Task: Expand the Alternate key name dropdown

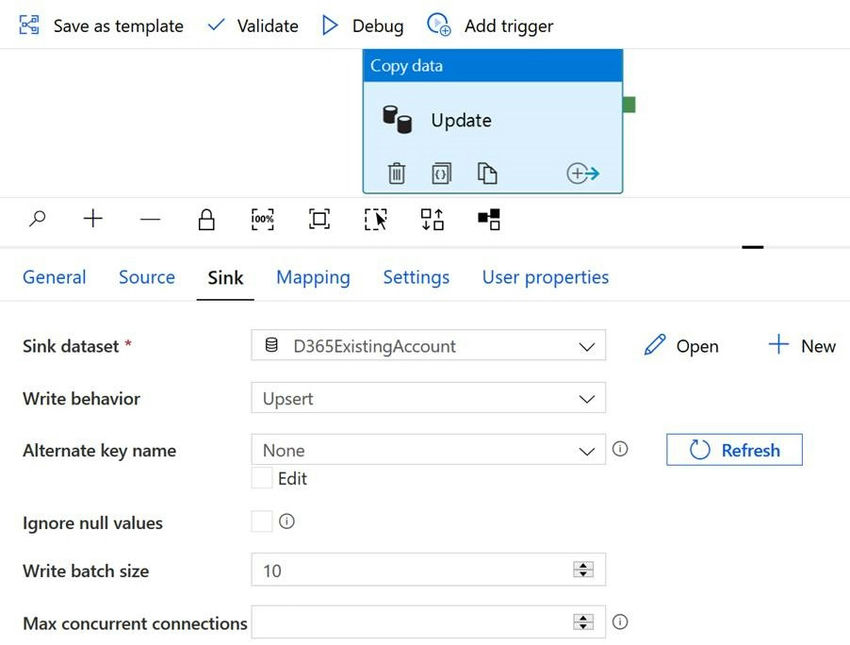Action: (x=586, y=451)
